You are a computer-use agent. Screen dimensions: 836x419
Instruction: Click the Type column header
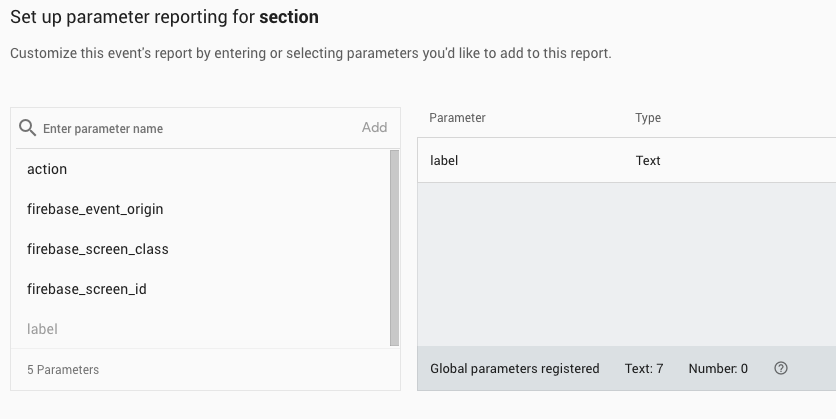[x=648, y=118]
